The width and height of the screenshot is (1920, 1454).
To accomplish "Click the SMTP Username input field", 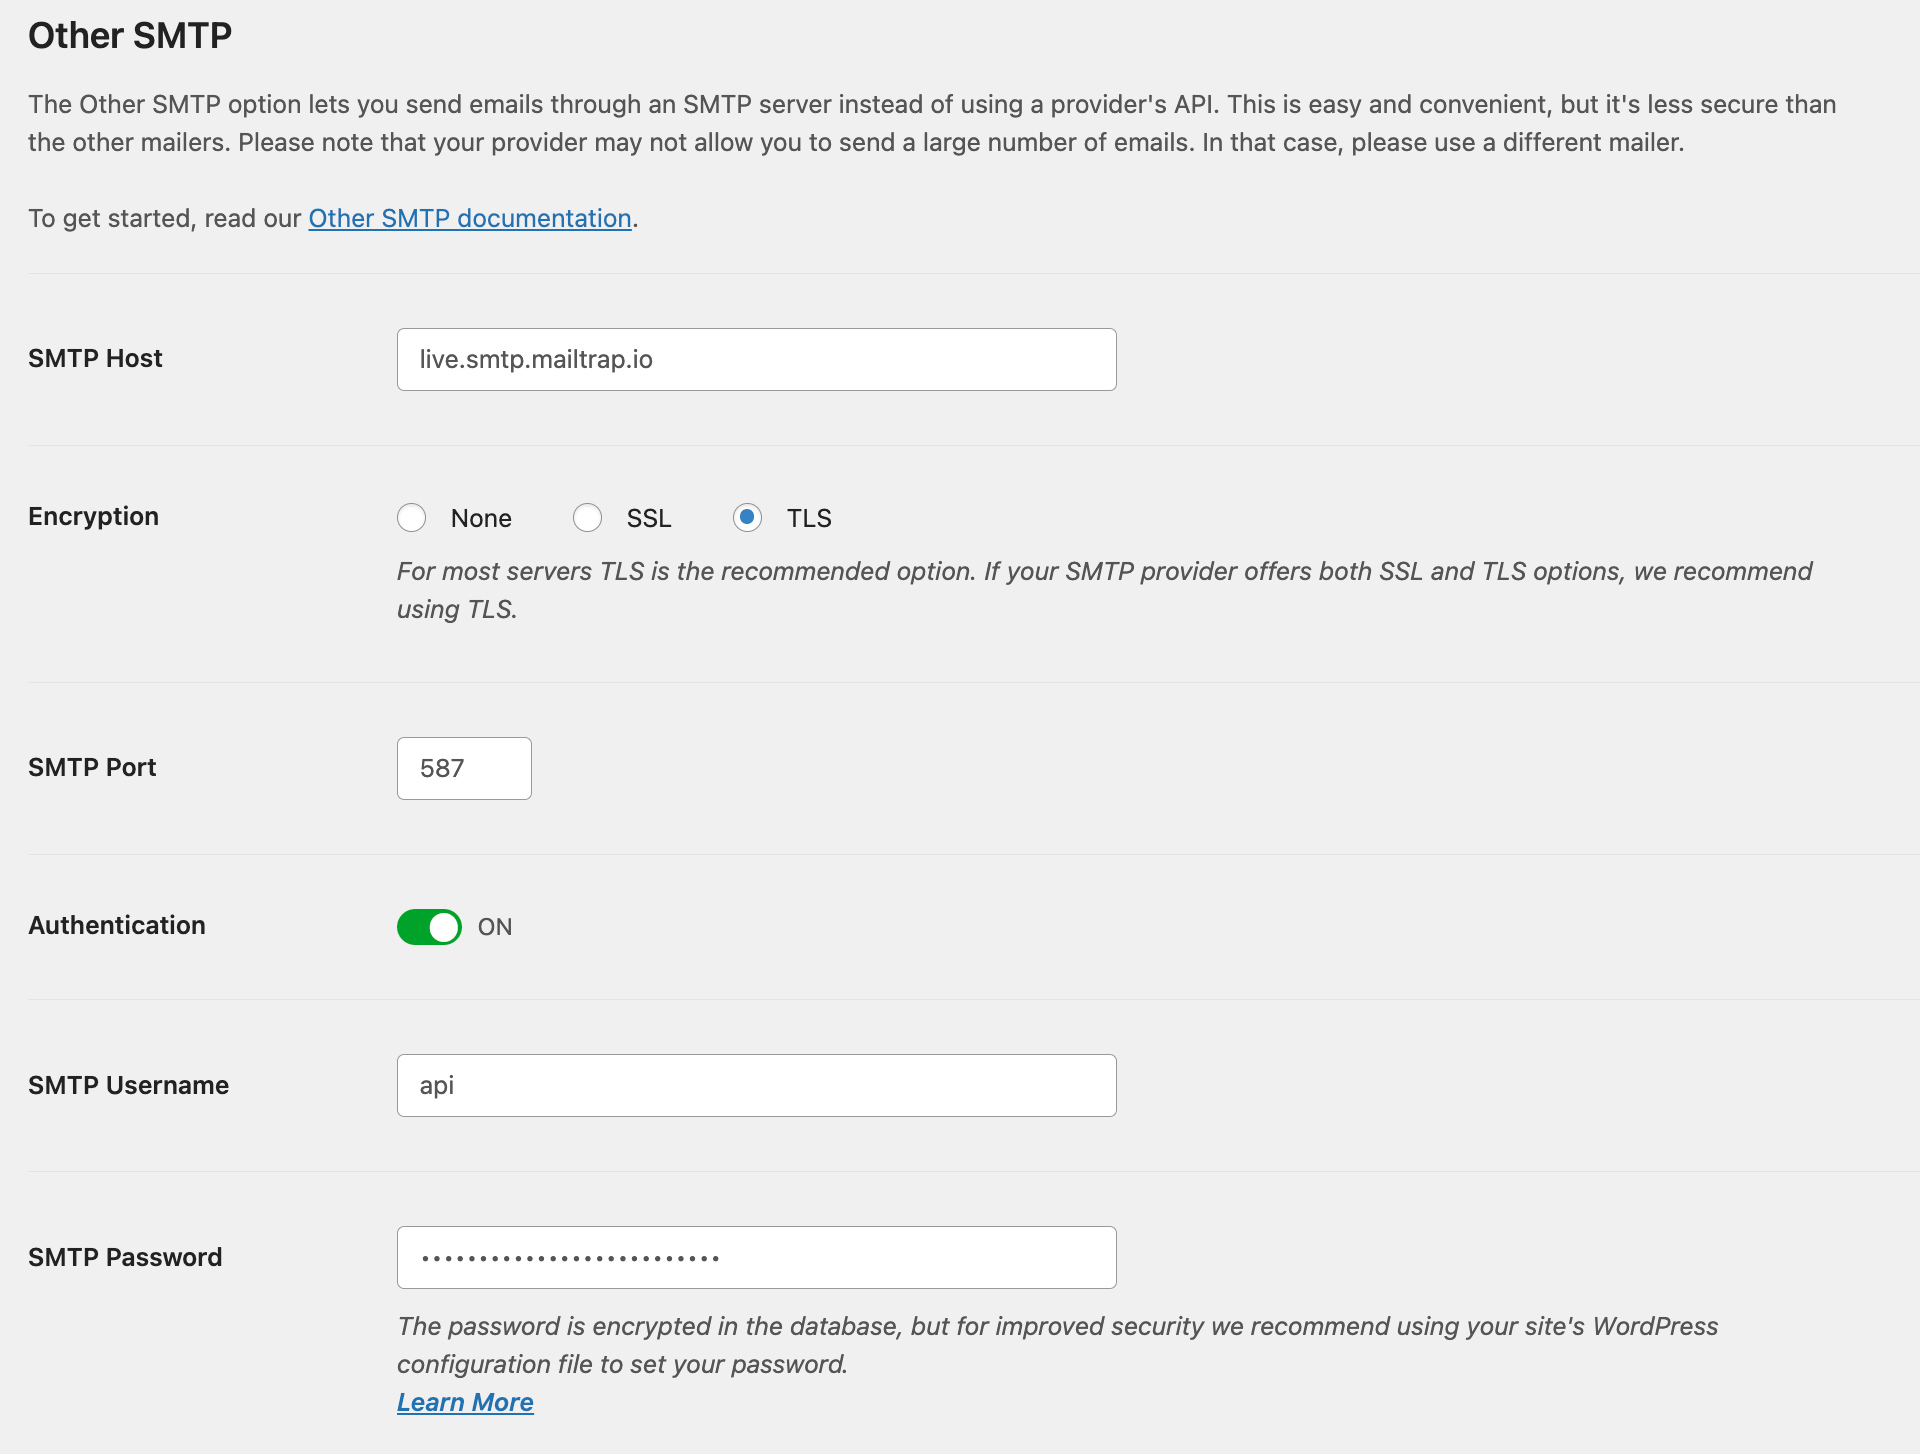I will pyautogui.click(x=756, y=1084).
